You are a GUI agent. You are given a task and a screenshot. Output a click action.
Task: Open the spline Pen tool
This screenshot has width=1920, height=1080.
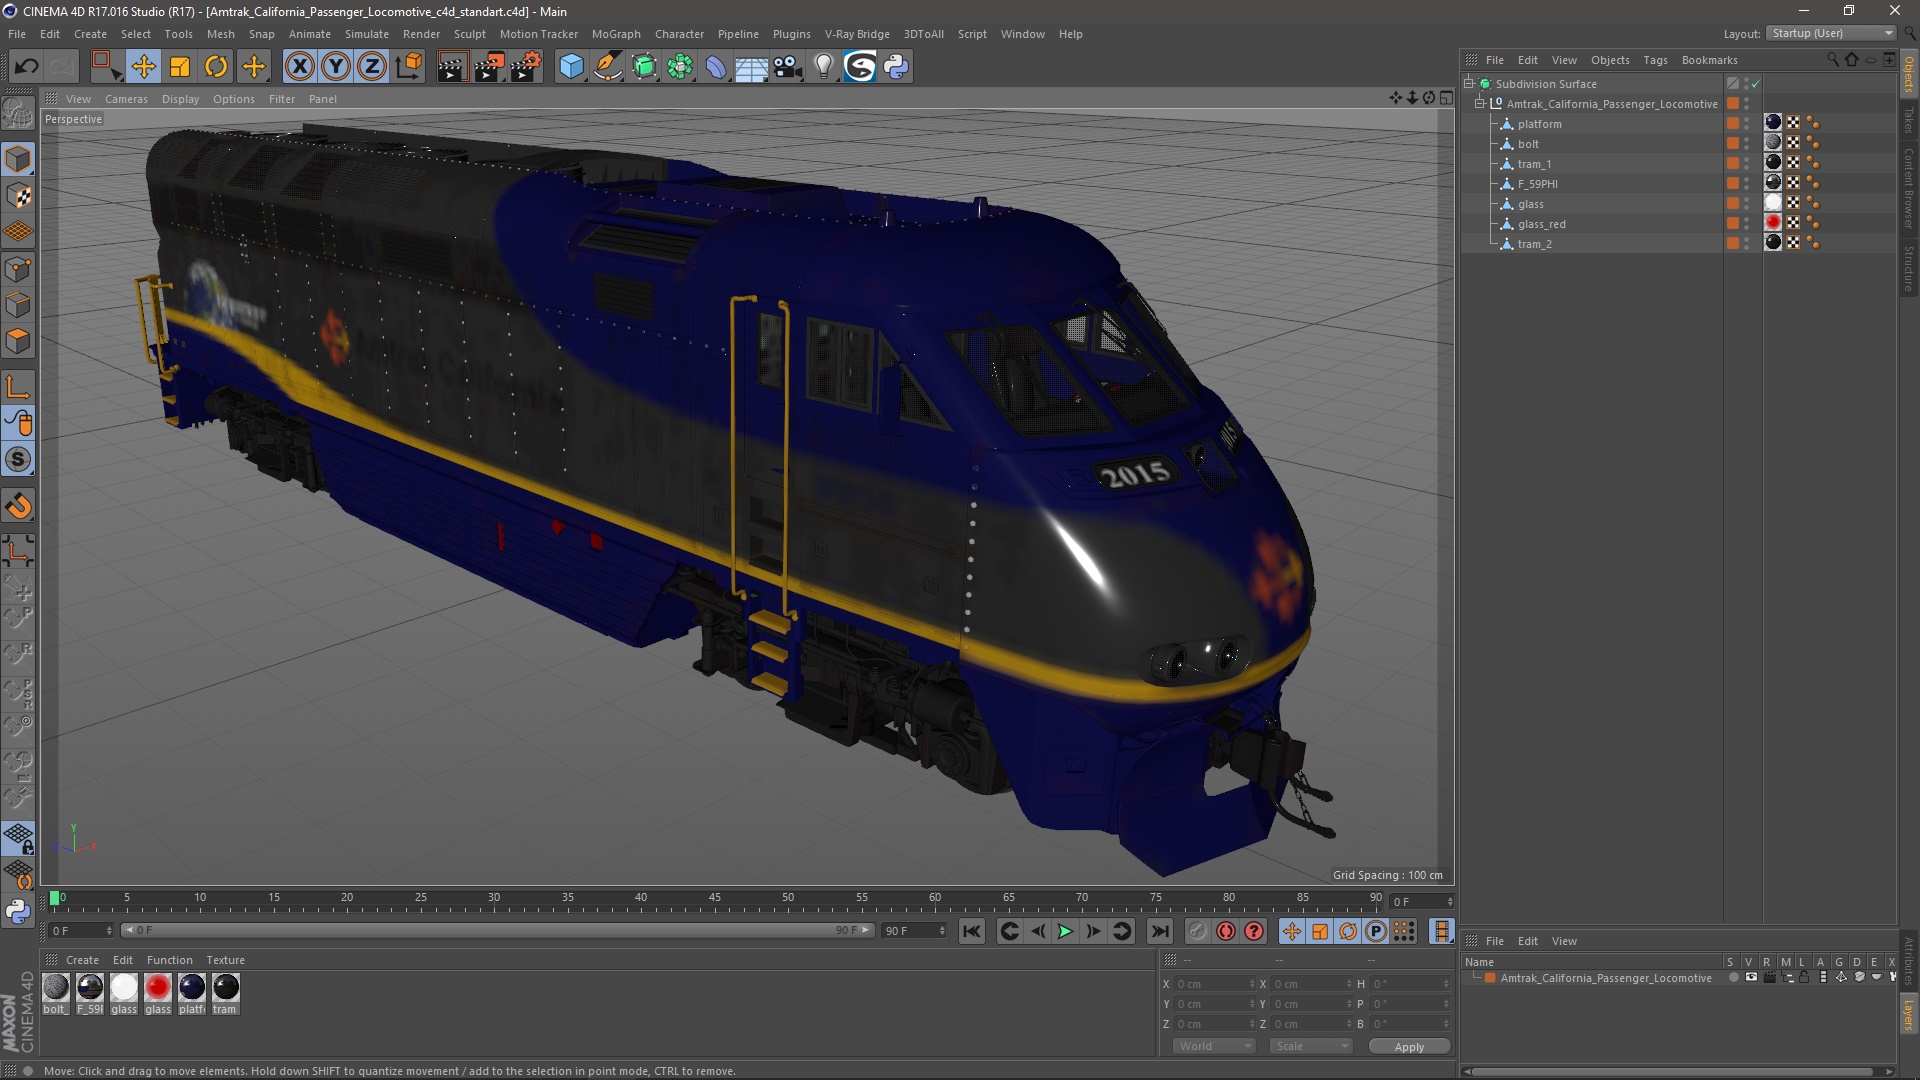607,67
